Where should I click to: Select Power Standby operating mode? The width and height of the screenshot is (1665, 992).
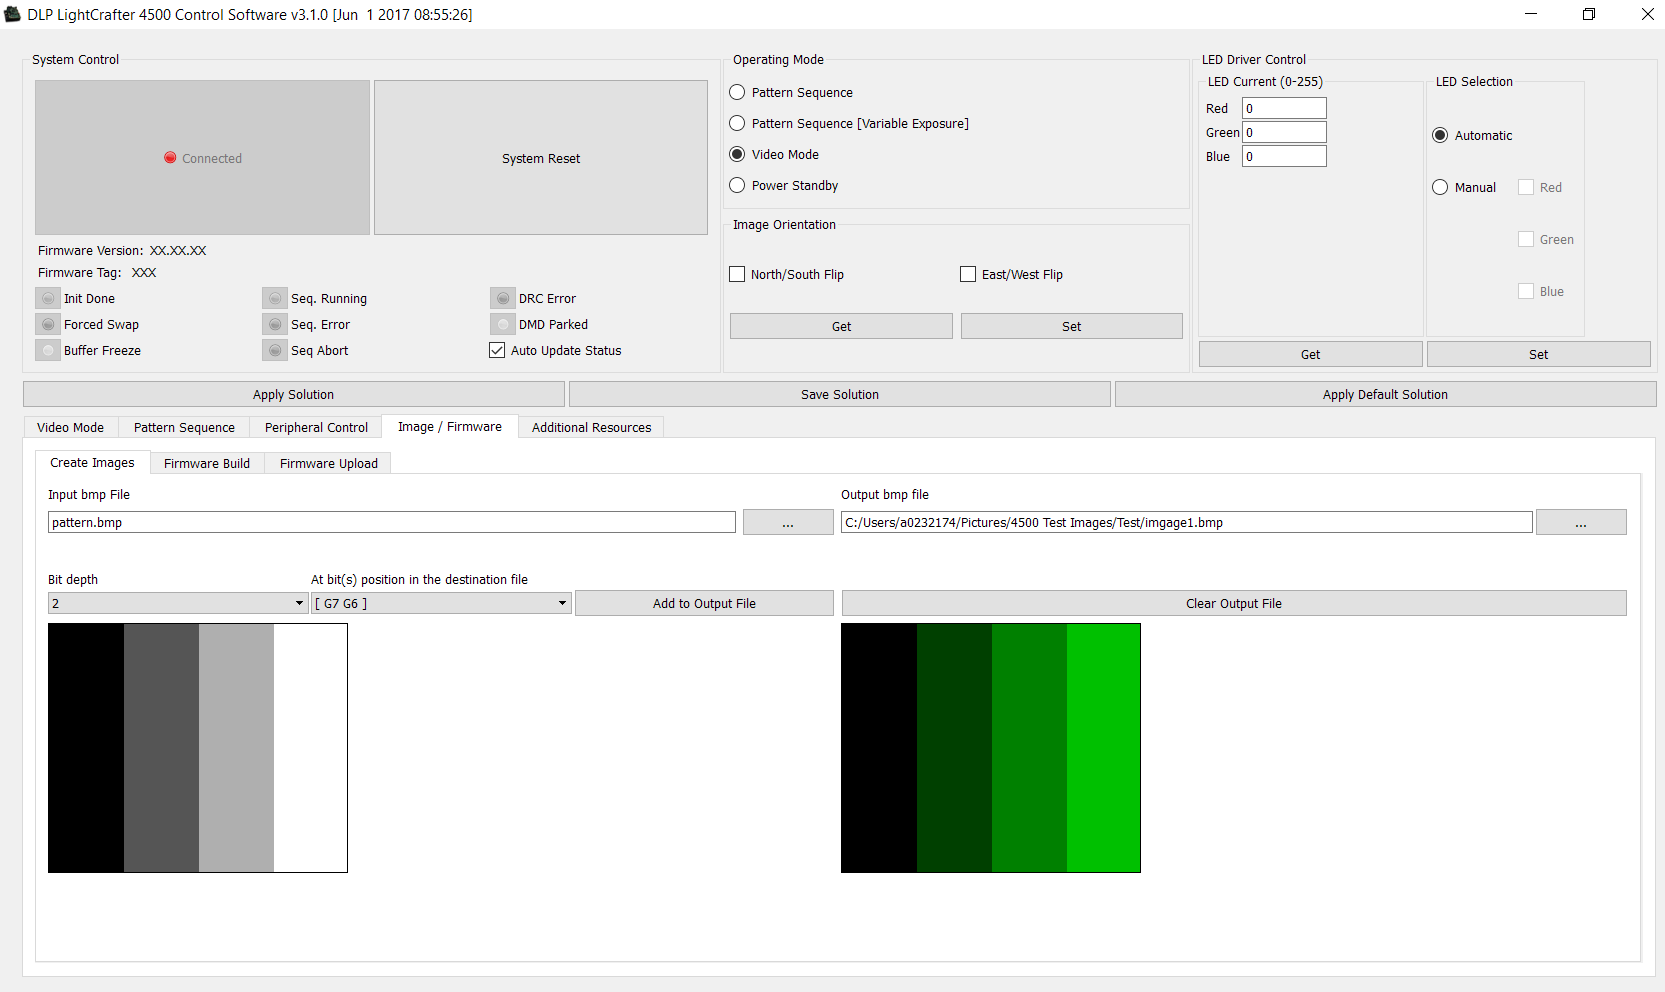click(737, 185)
